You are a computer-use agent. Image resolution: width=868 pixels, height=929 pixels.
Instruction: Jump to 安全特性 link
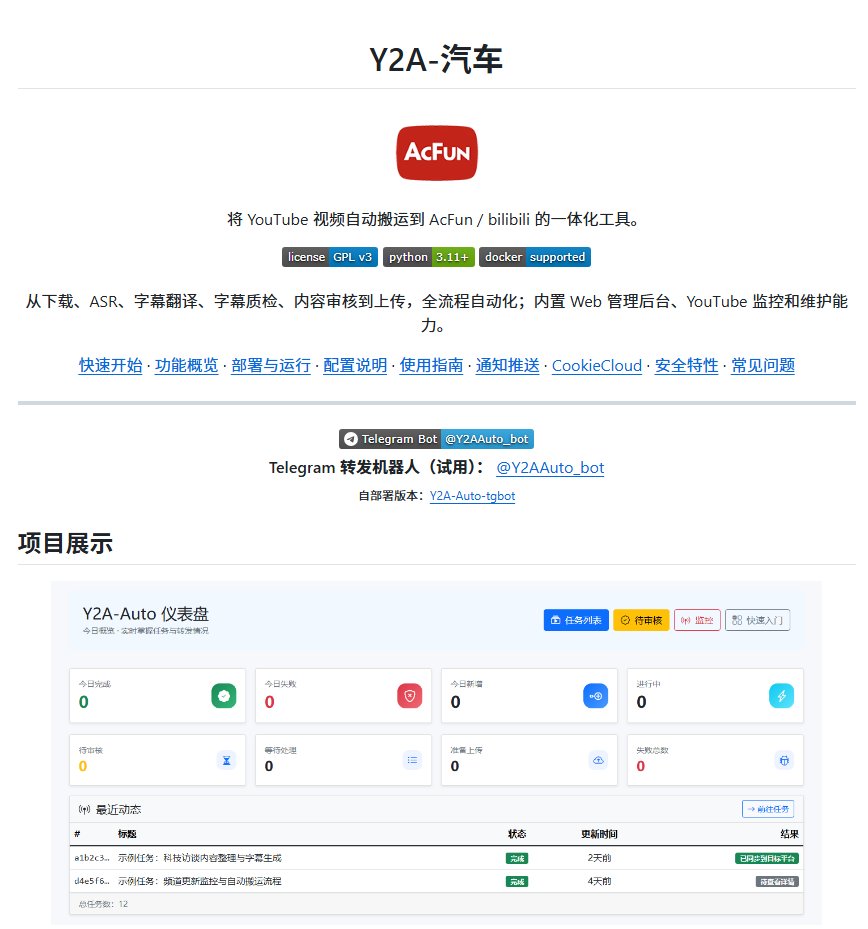tap(686, 366)
